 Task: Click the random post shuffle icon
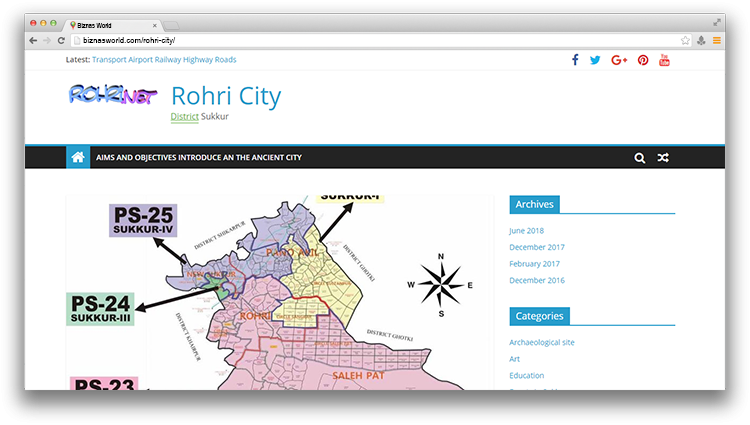click(663, 158)
